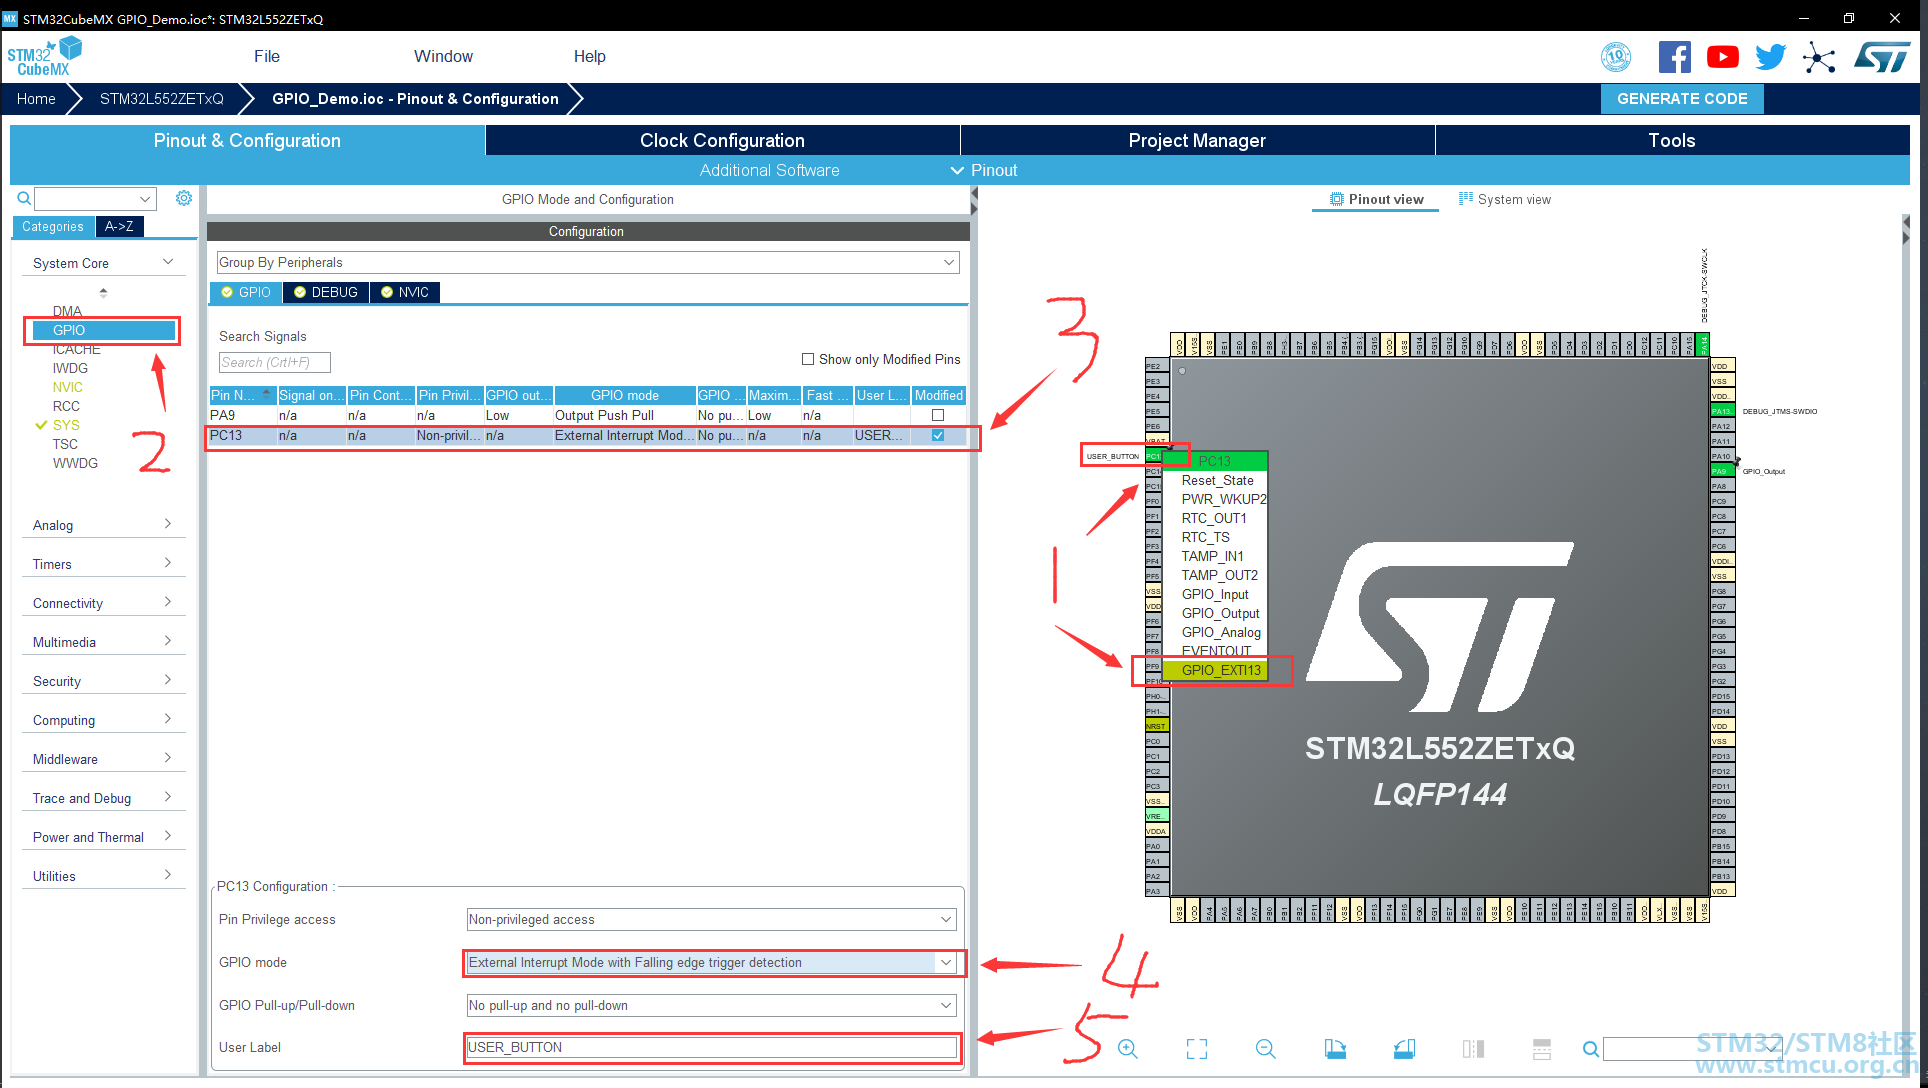This screenshot has height=1088, width=1928.
Task: Open the category settings gear icon
Action: (184, 198)
